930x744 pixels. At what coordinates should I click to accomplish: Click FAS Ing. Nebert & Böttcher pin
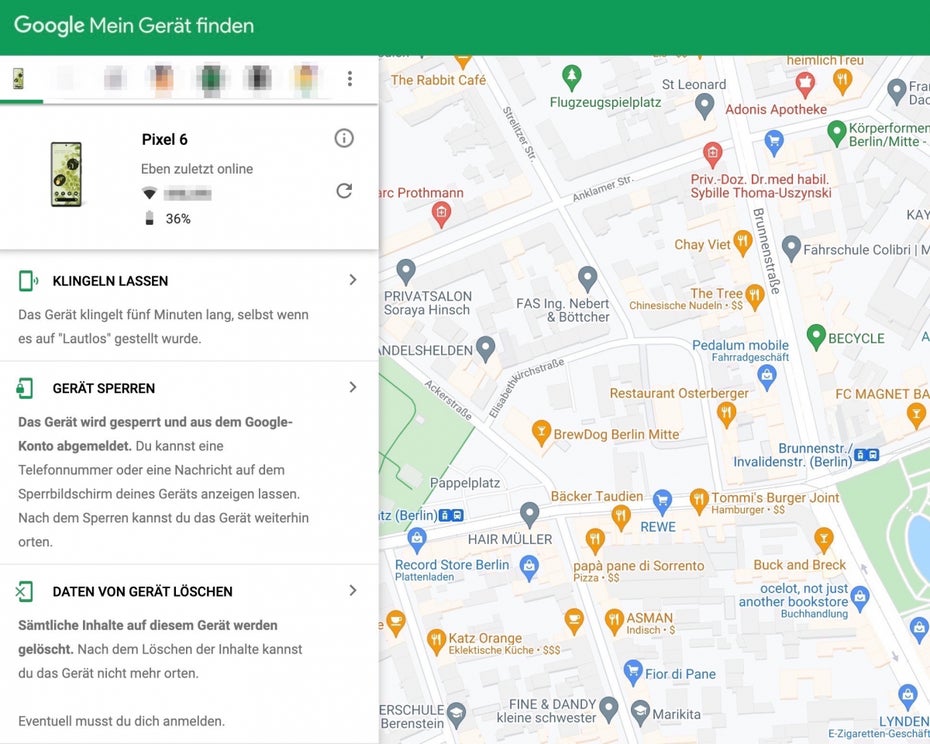(587, 279)
